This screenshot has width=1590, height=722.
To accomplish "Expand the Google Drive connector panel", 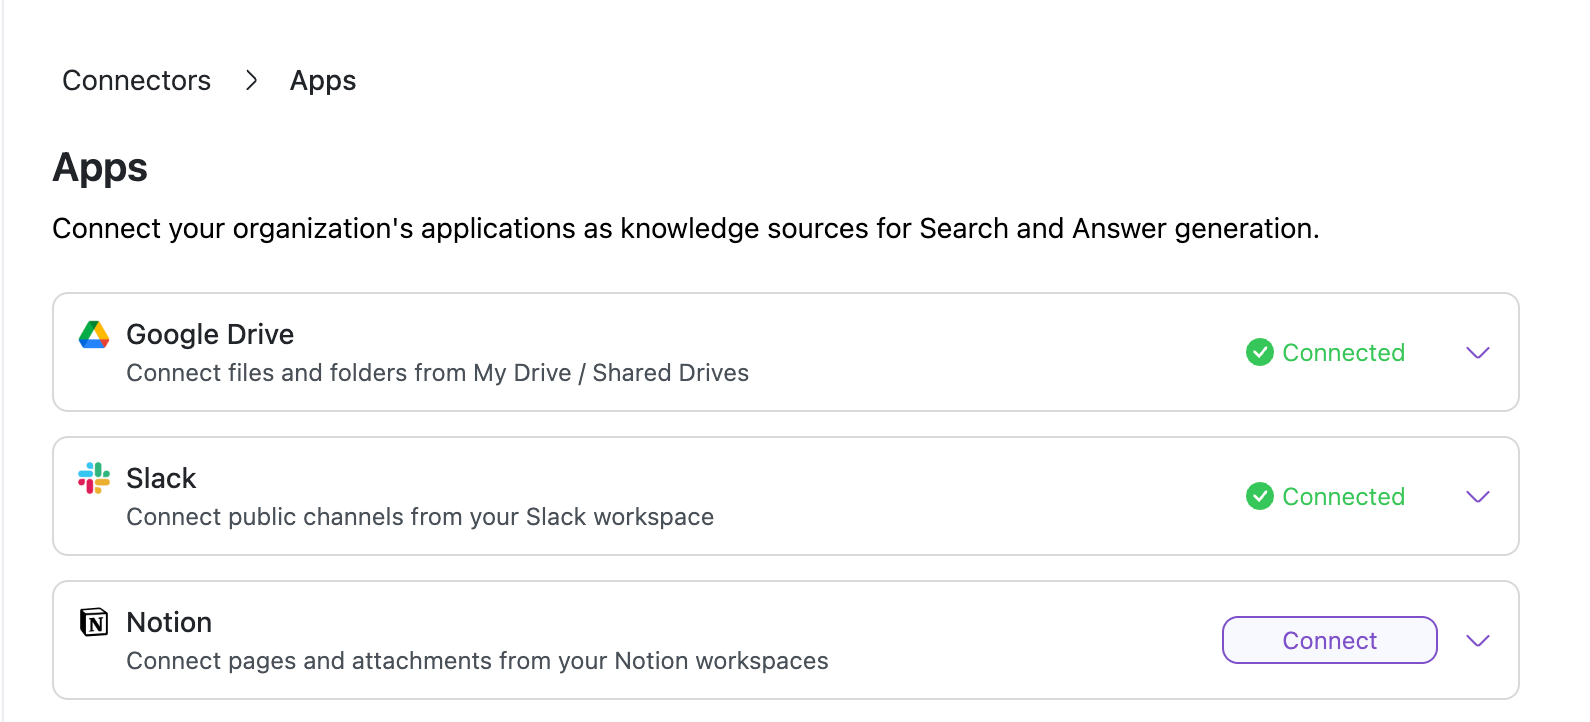I will pos(1477,352).
